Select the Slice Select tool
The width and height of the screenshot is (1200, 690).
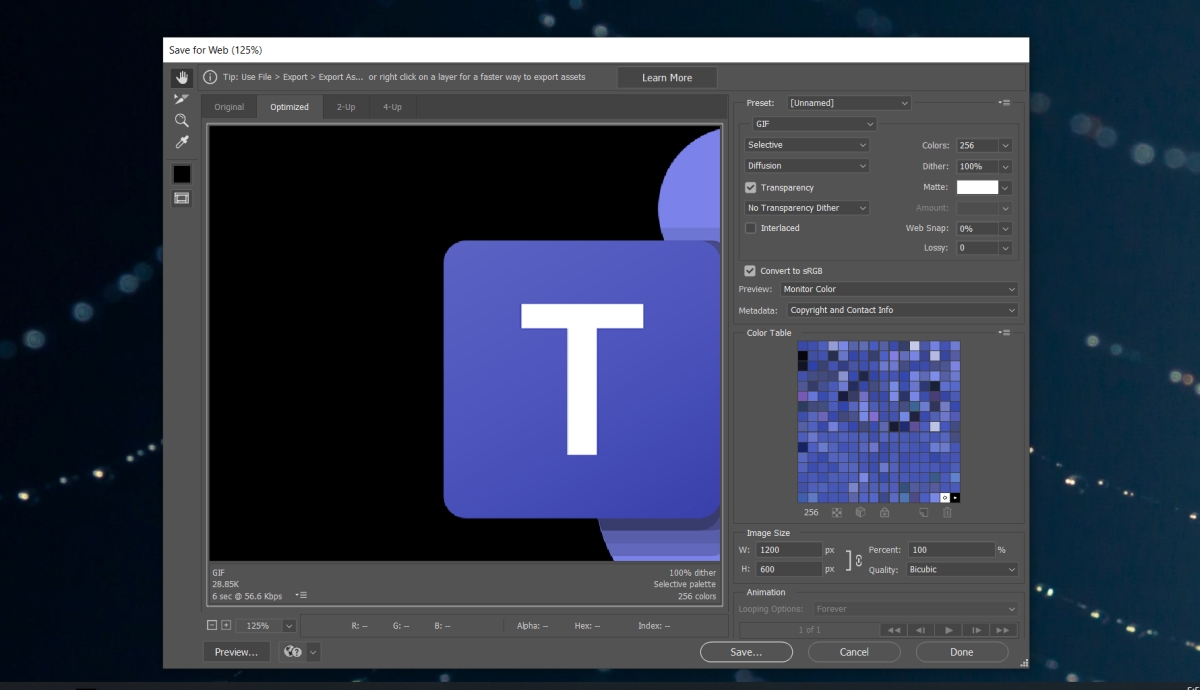tap(181, 98)
